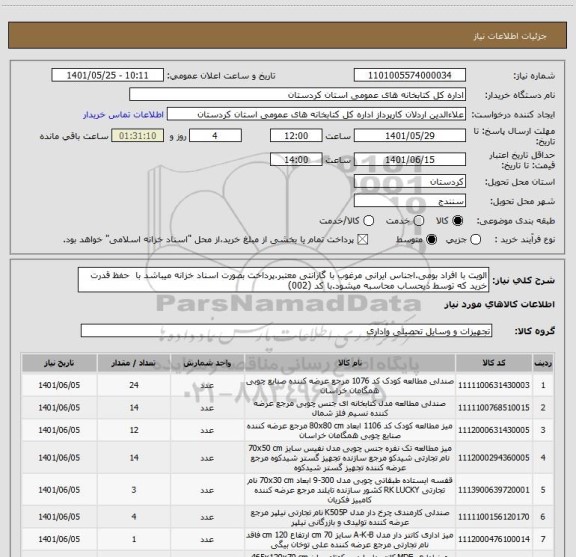This screenshot has height=557, width=576.
Task: Click the جزئیات اطلاعات نیاز header title
Action: 510,36
